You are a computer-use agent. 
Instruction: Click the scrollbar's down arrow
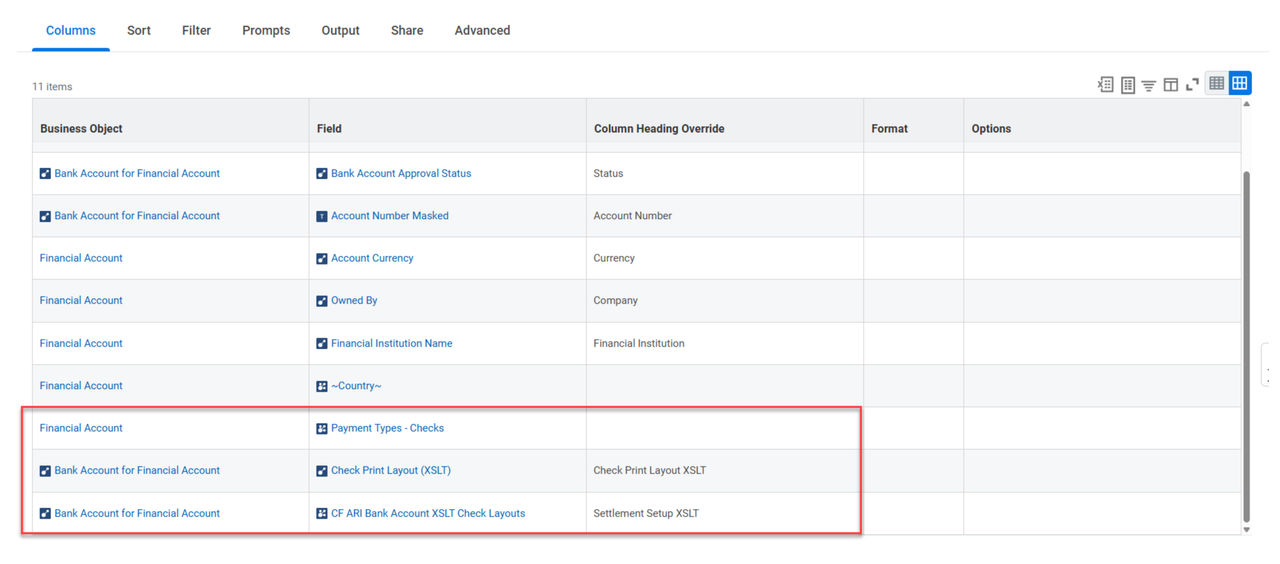(1246, 530)
